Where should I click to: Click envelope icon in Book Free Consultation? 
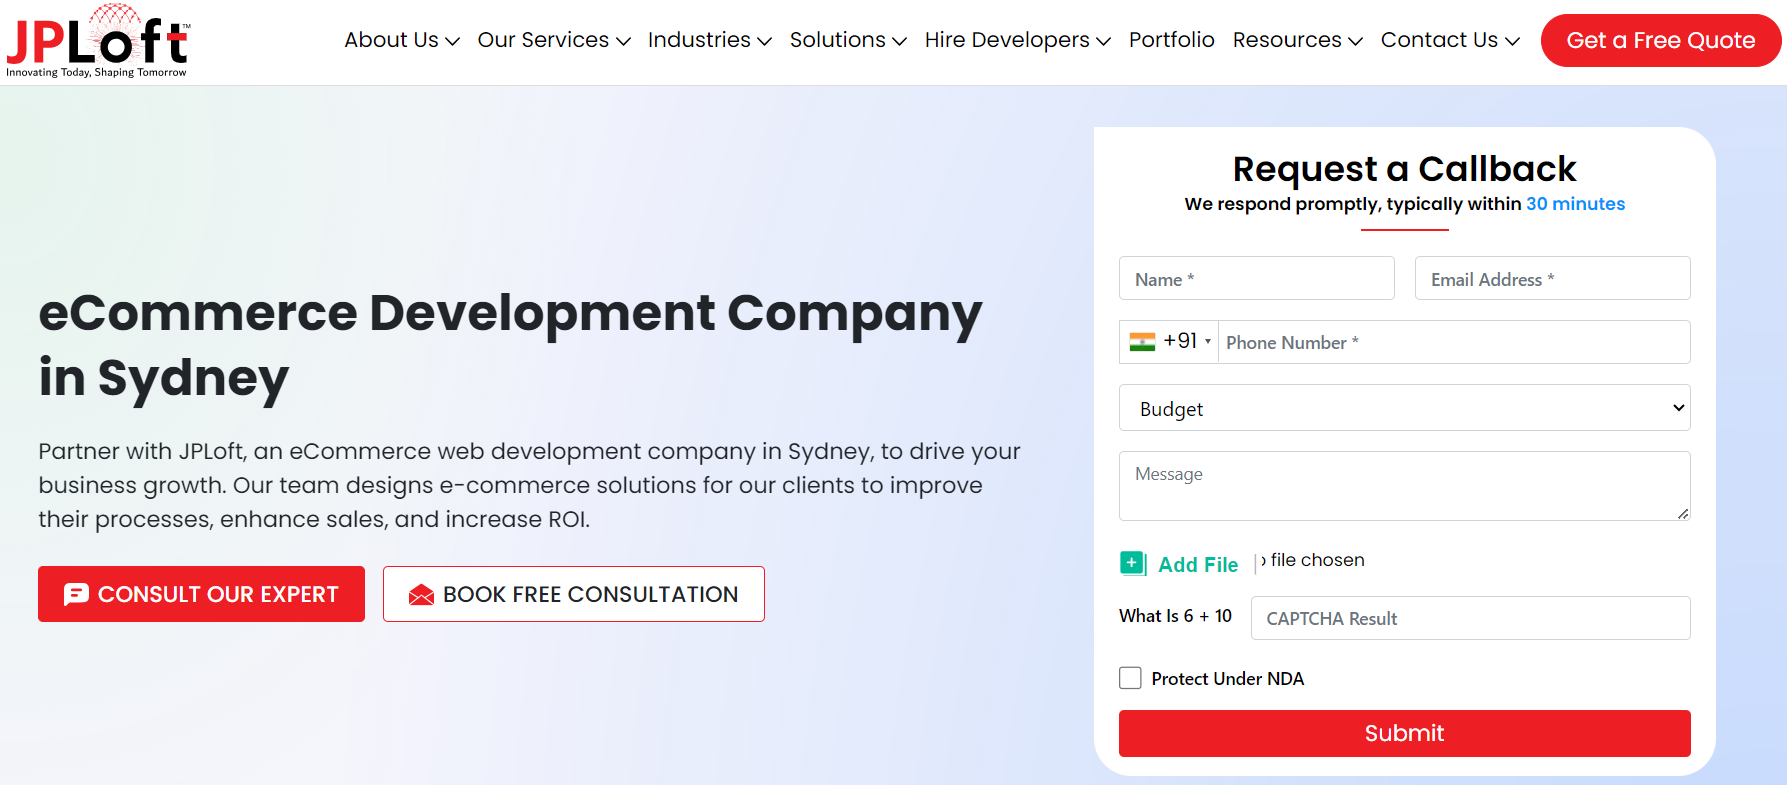click(421, 595)
